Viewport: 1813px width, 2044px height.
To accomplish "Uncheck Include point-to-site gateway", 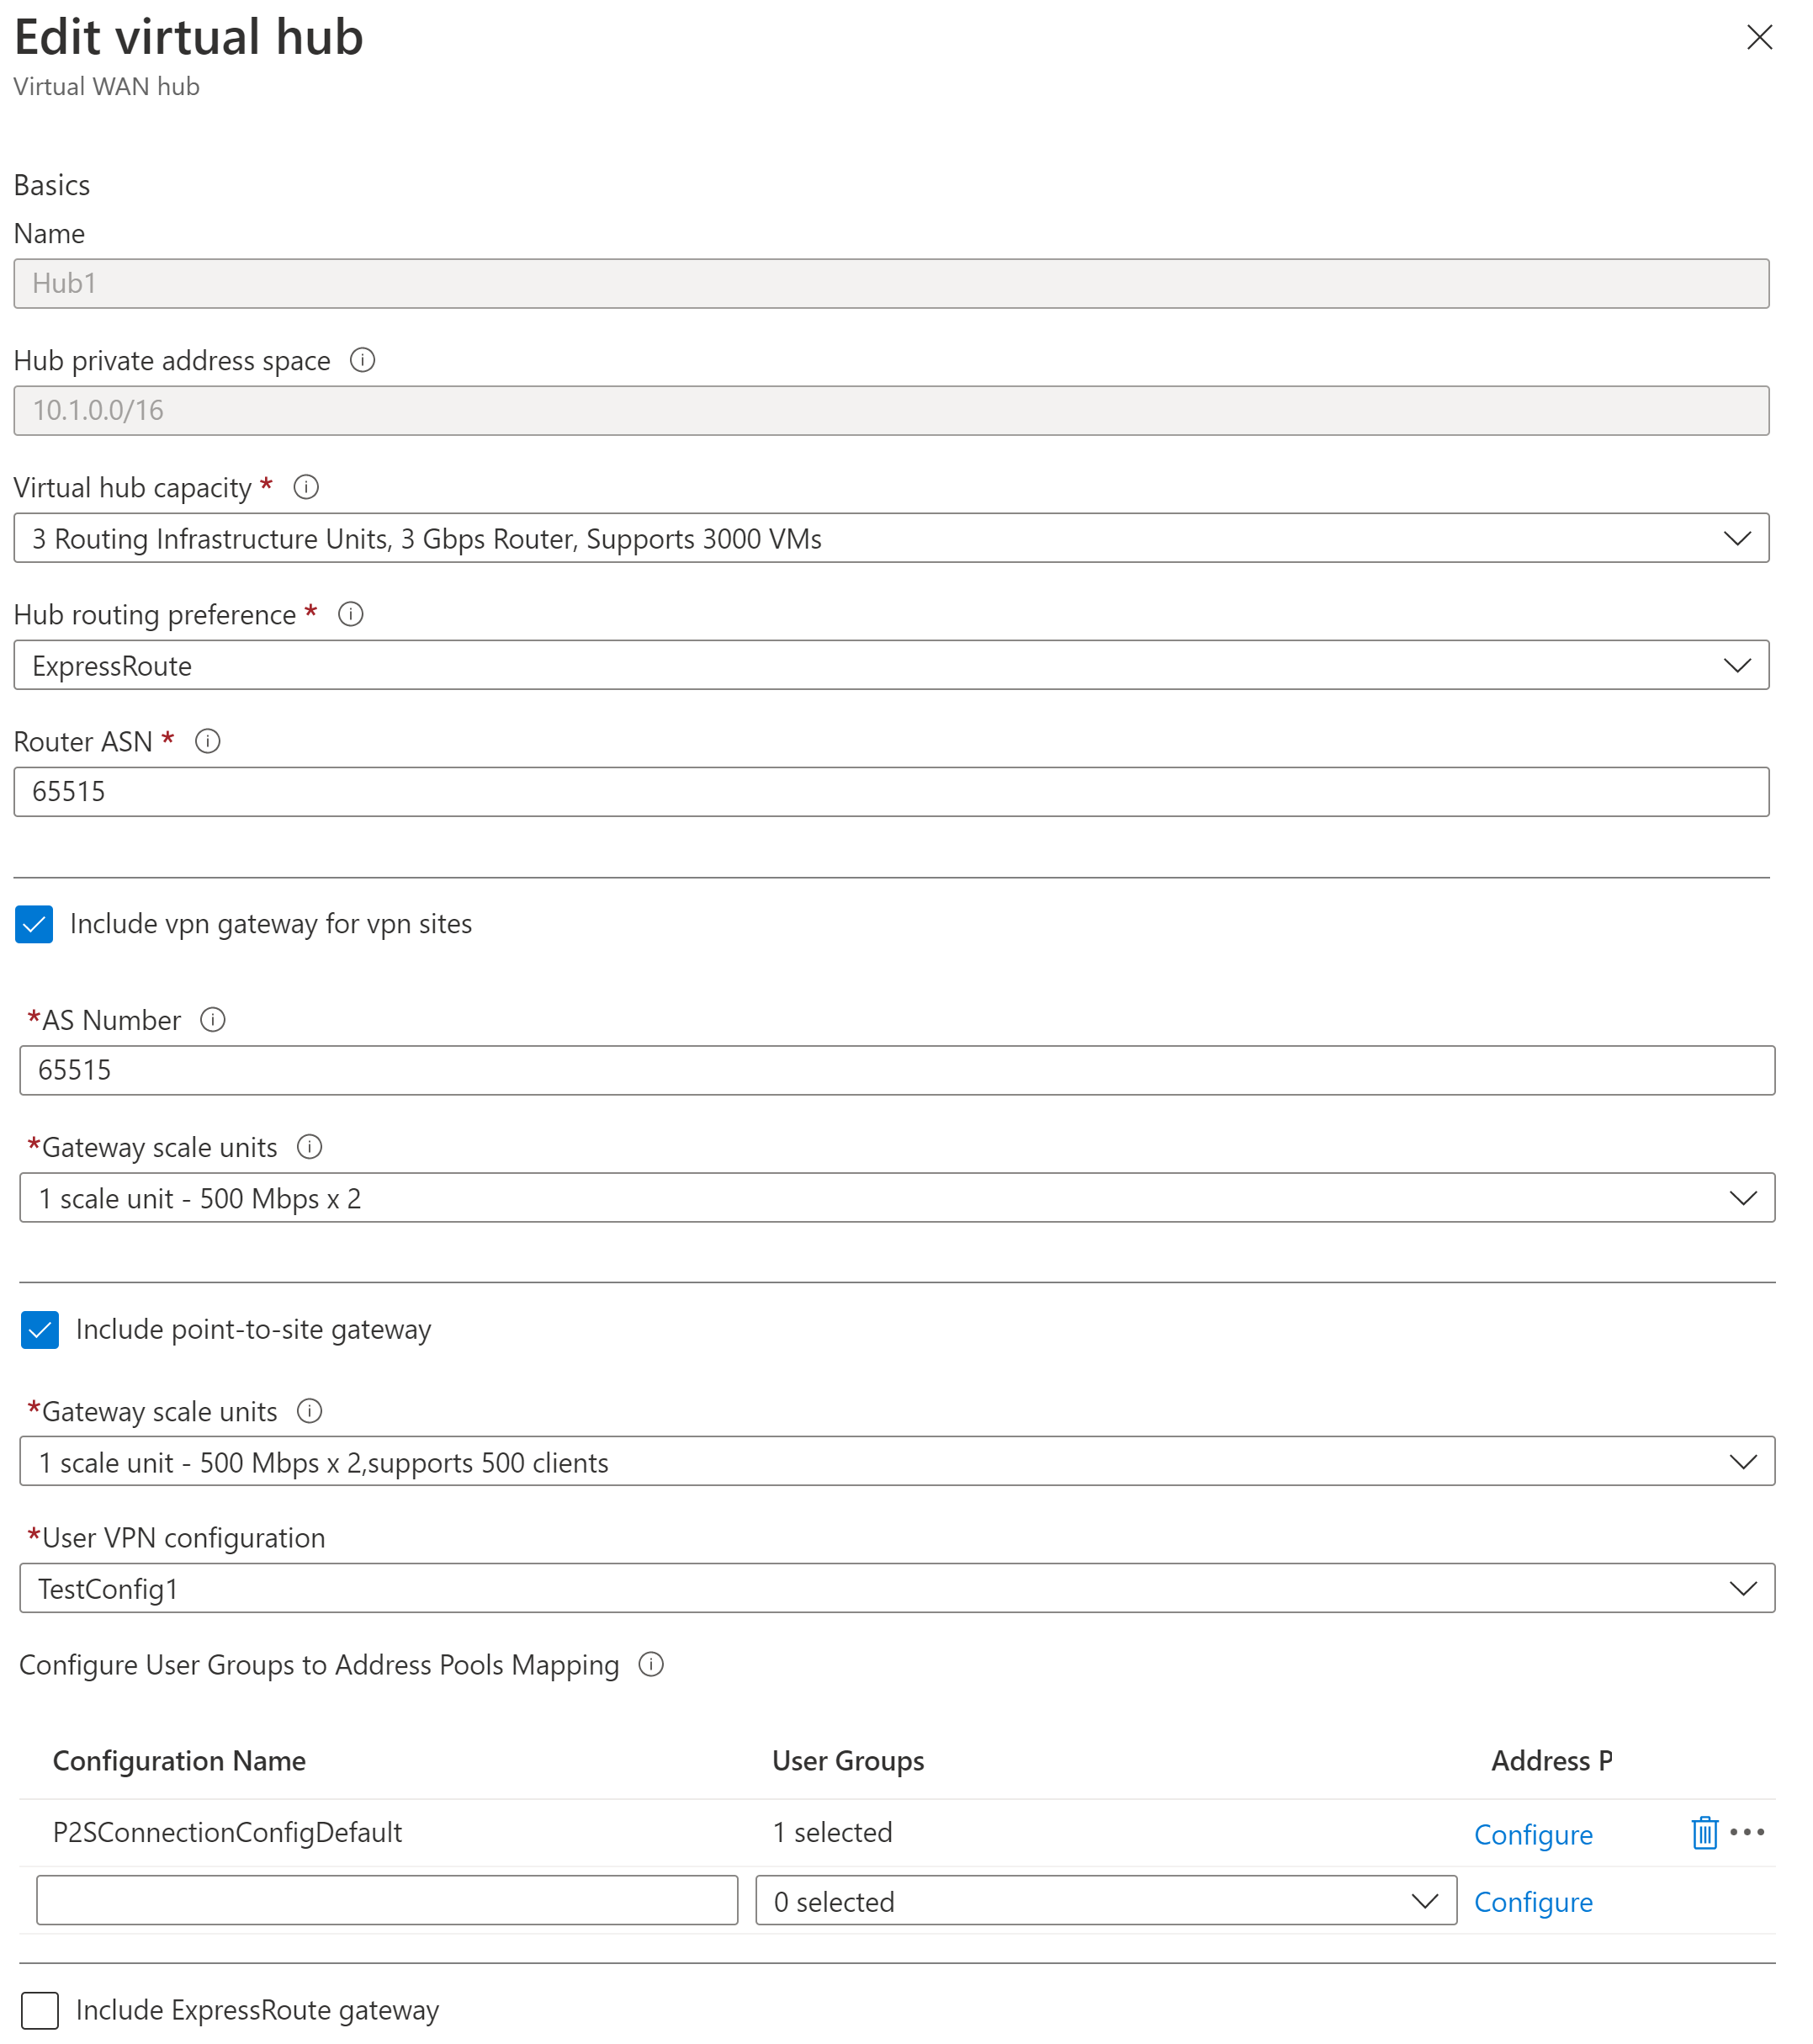I will (x=40, y=1330).
